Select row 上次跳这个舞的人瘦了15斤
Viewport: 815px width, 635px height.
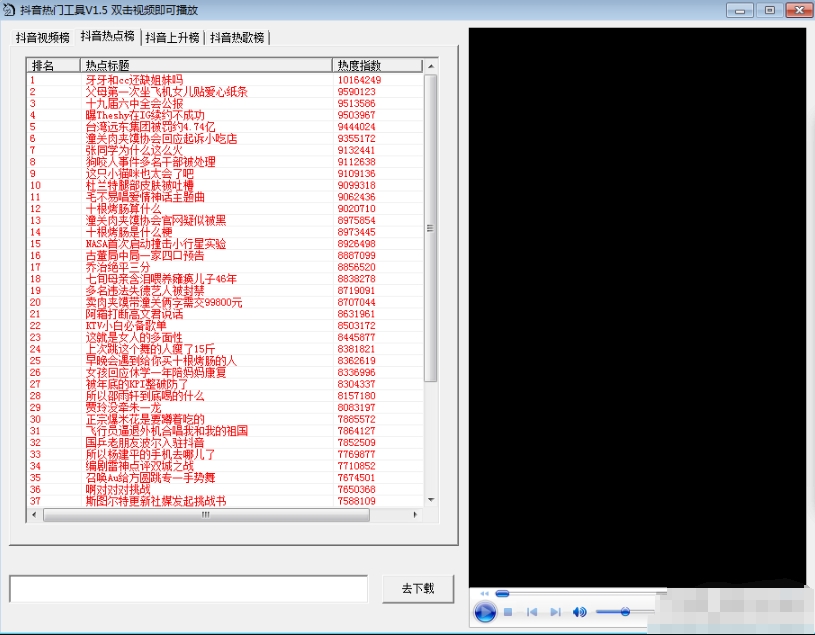(x=225, y=349)
